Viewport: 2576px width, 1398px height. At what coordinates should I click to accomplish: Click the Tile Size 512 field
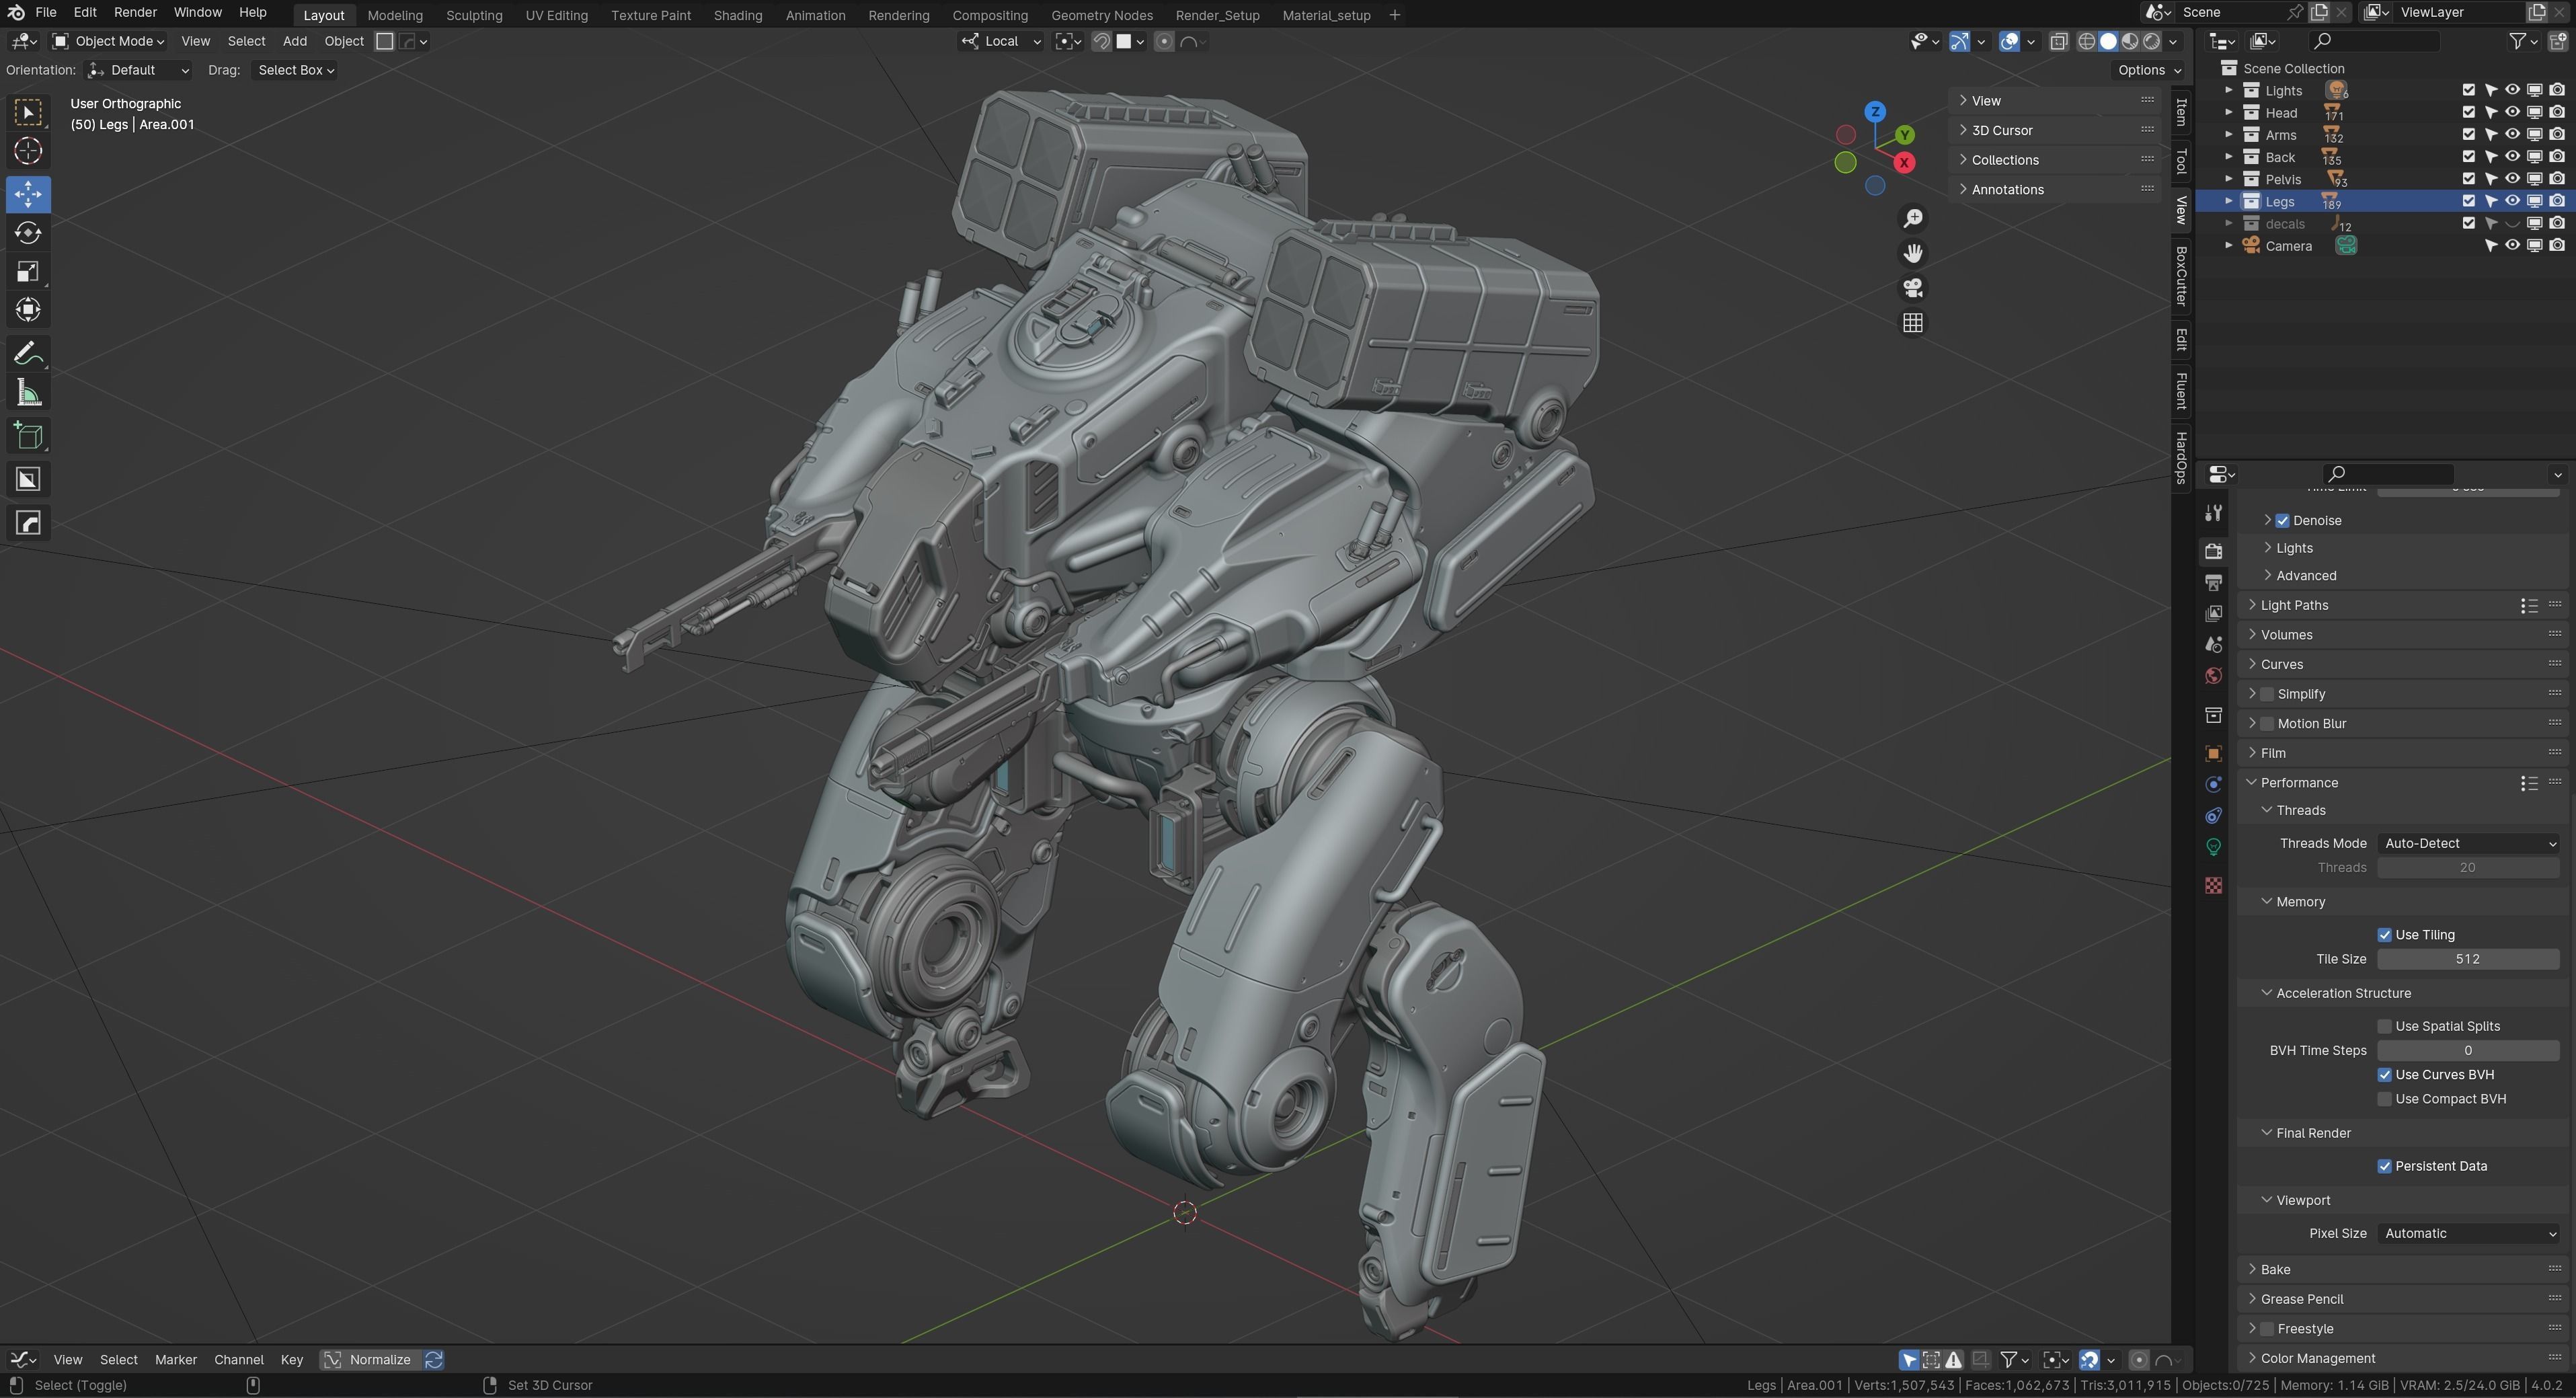click(2467, 960)
